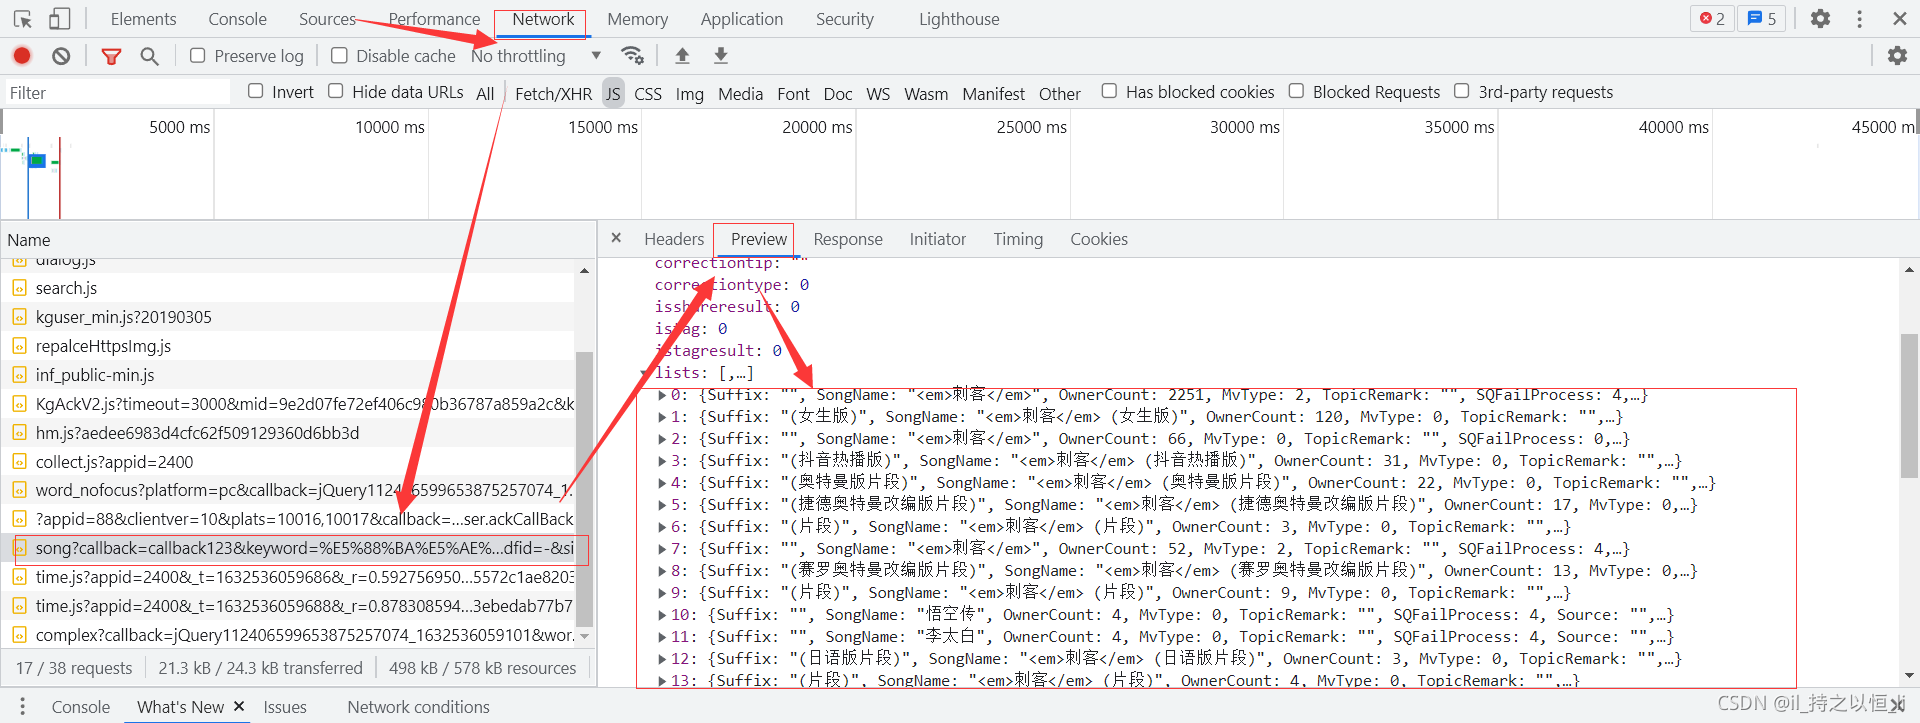Viewport: 1920px width, 723px height.
Task: Open the DevTools three-dot menu
Action: 1859,19
